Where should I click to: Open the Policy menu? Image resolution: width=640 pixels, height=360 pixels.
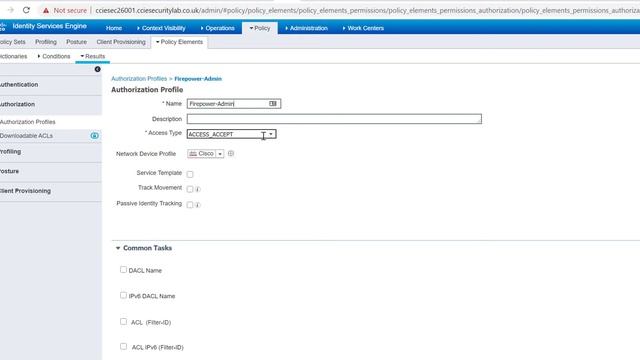(260, 28)
